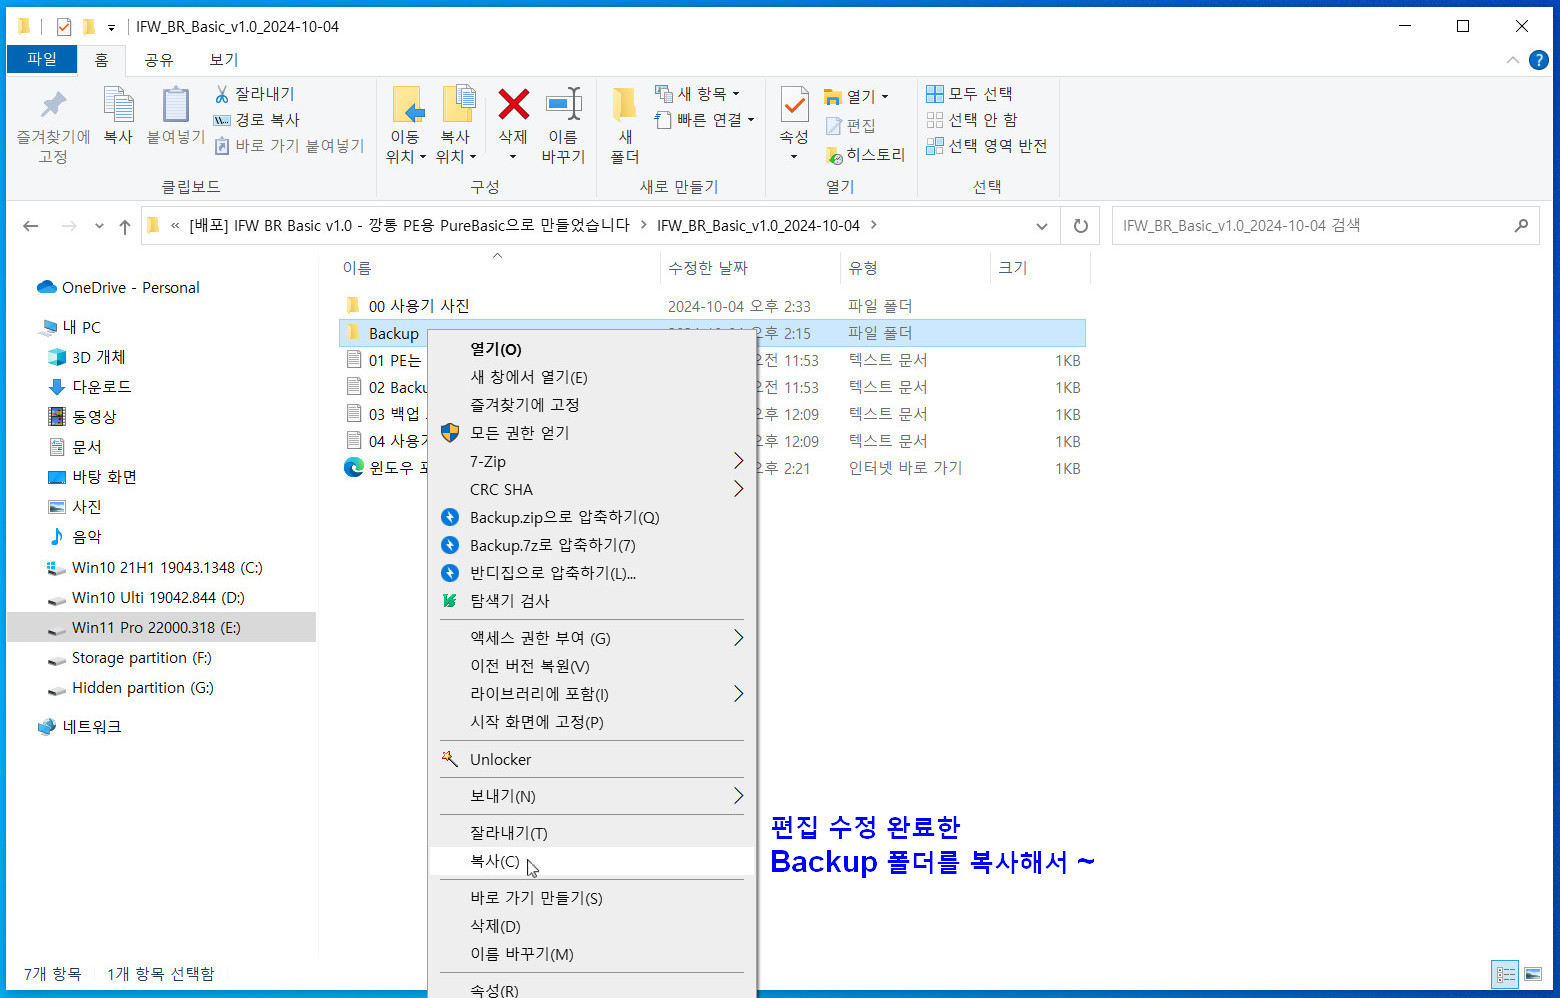
Task: Click Select all (모두 선택)
Action: tap(969, 94)
